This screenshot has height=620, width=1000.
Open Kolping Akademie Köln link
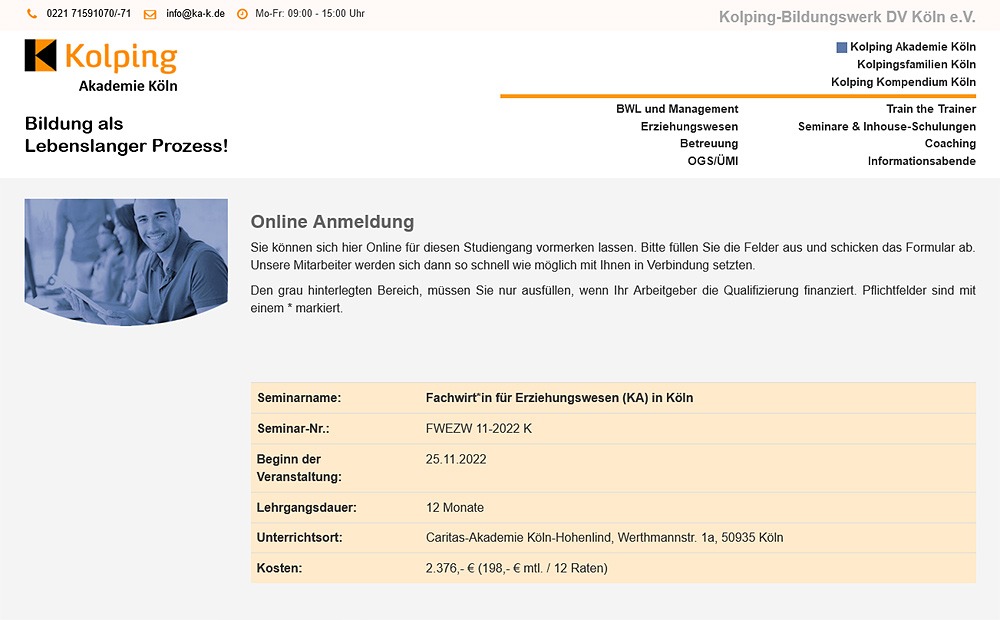pos(913,47)
